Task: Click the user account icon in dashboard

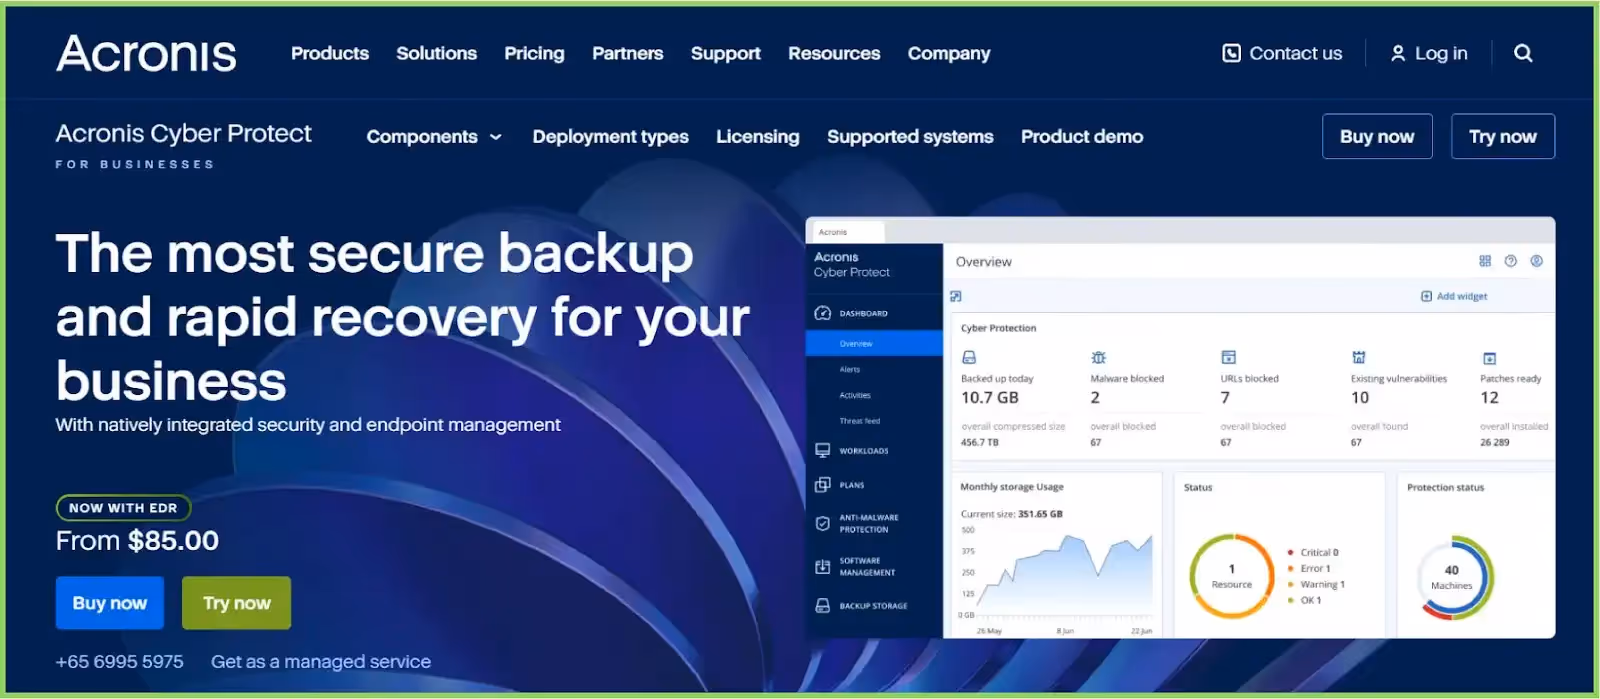Action: (x=1537, y=261)
